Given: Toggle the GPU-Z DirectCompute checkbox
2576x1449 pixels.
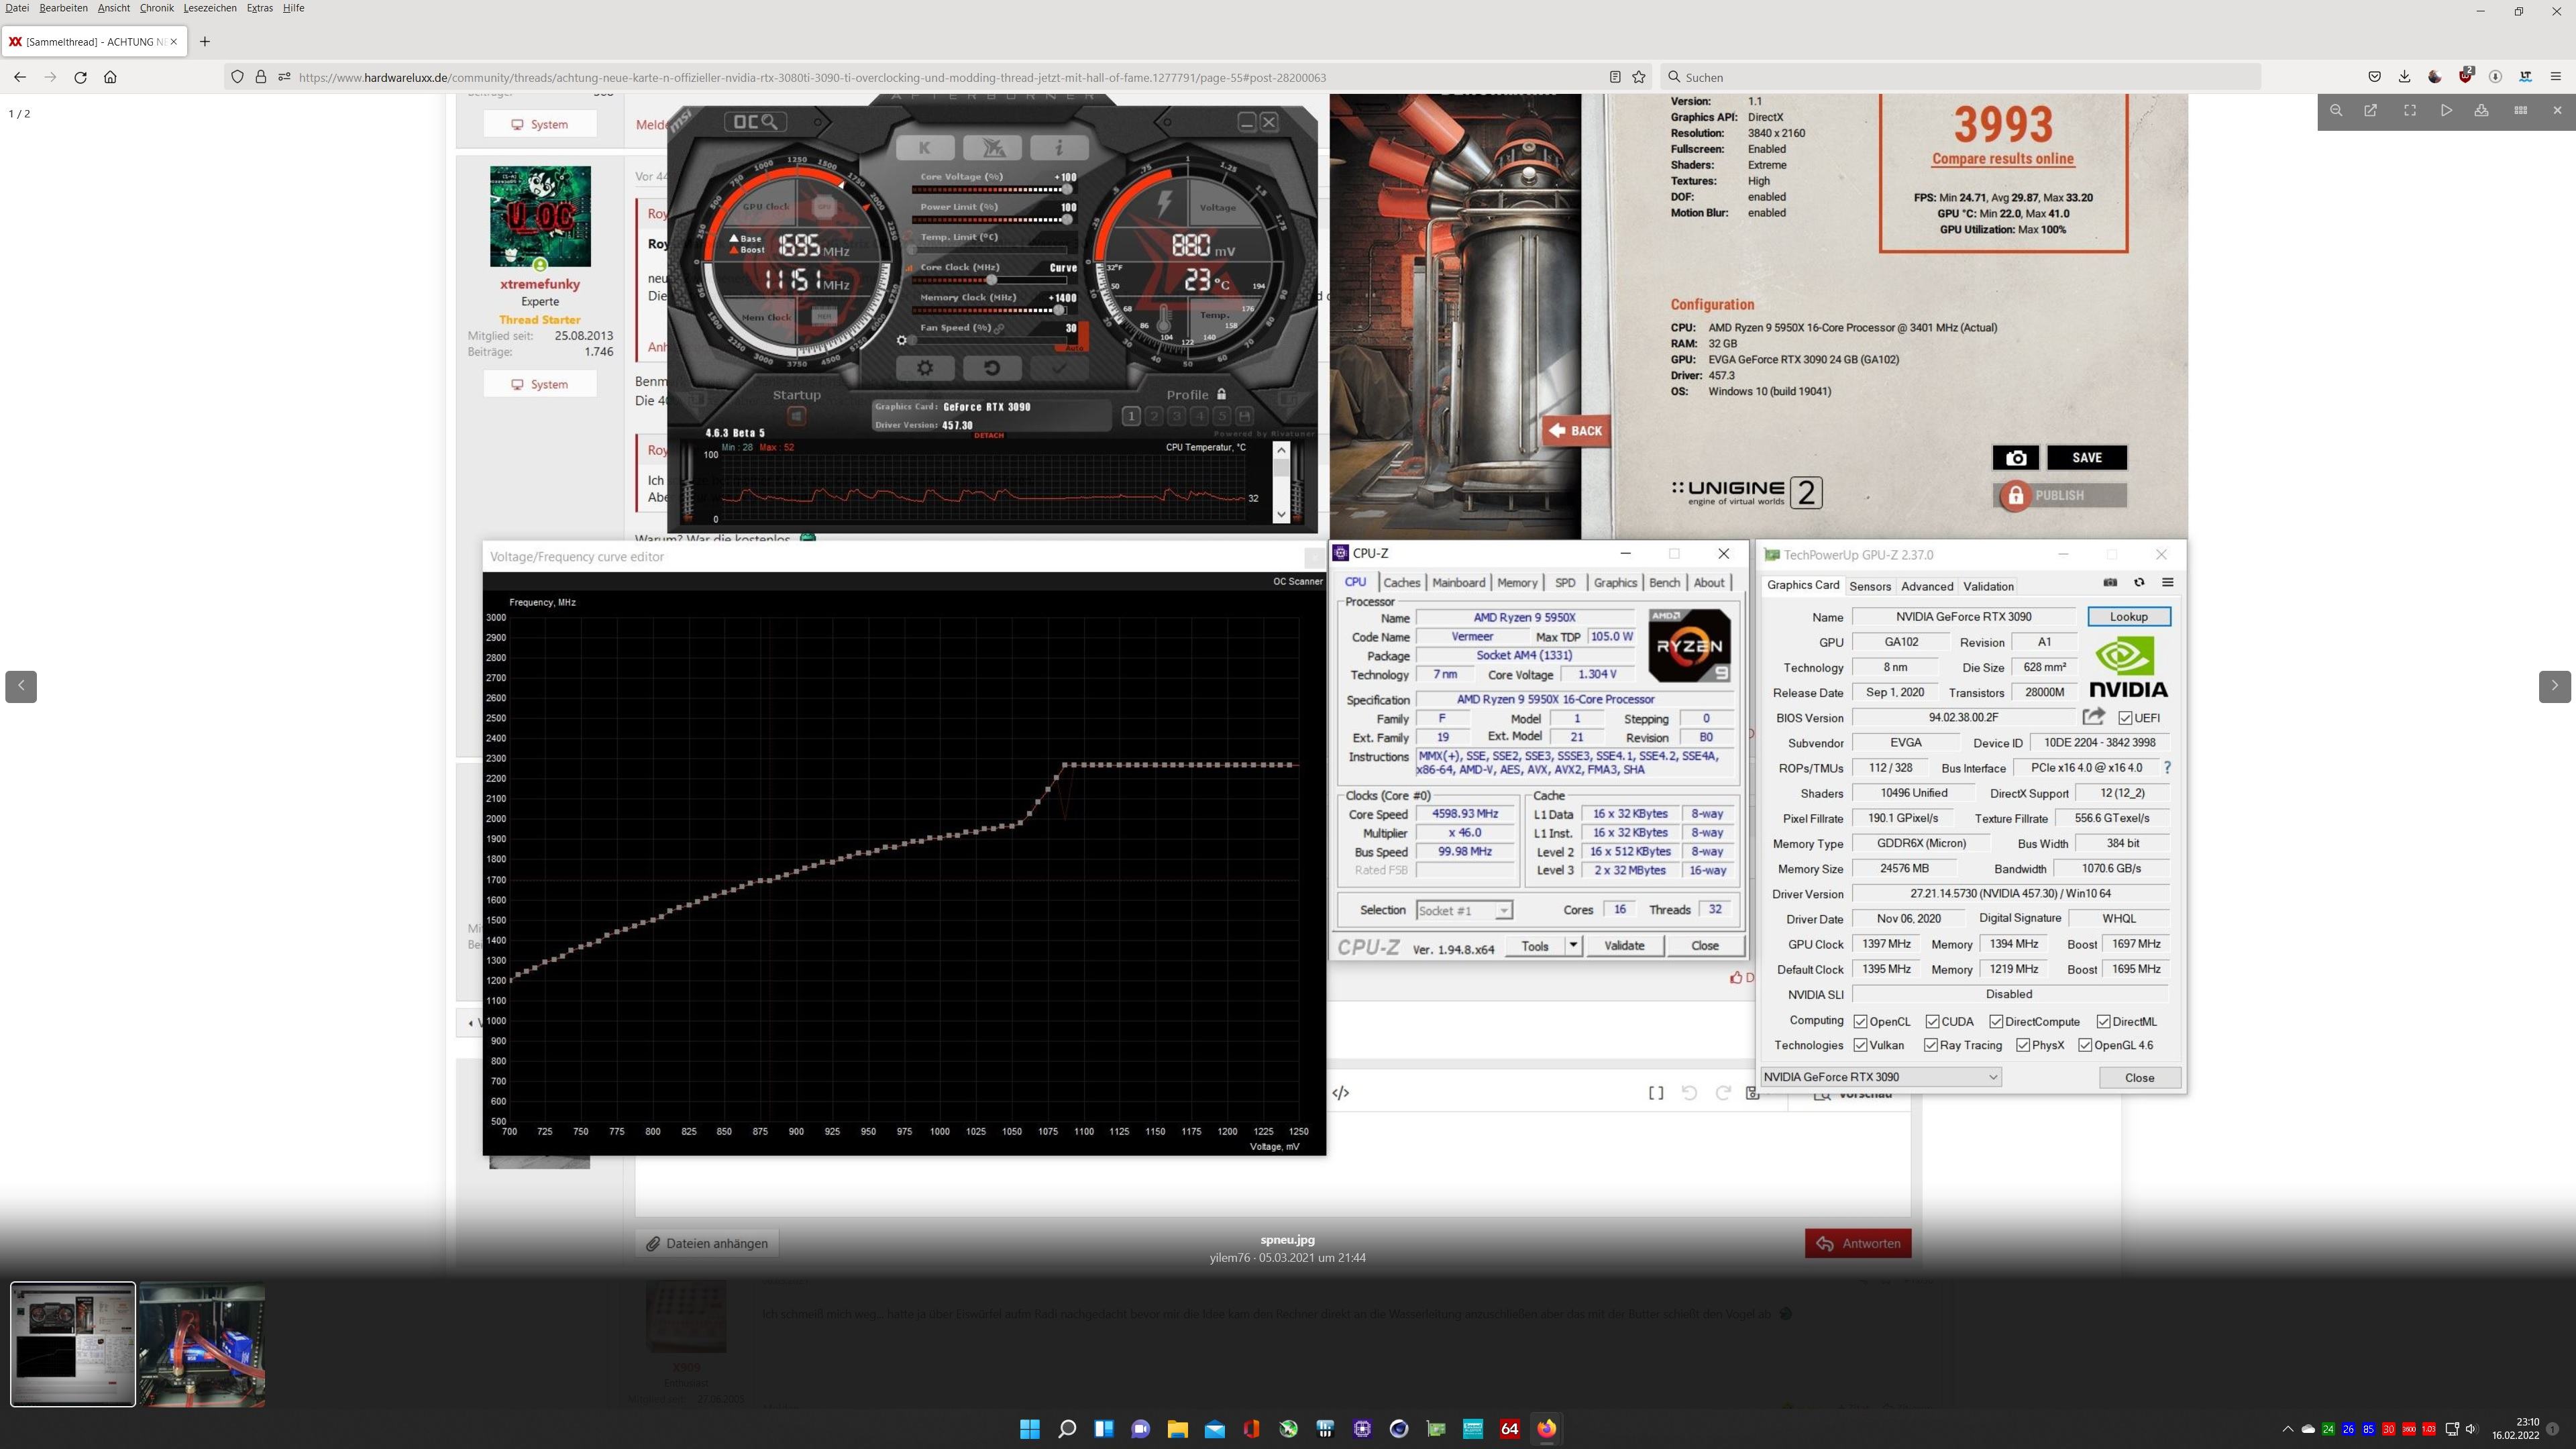Looking at the screenshot, I should pyautogui.click(x=1996, y=1022).
